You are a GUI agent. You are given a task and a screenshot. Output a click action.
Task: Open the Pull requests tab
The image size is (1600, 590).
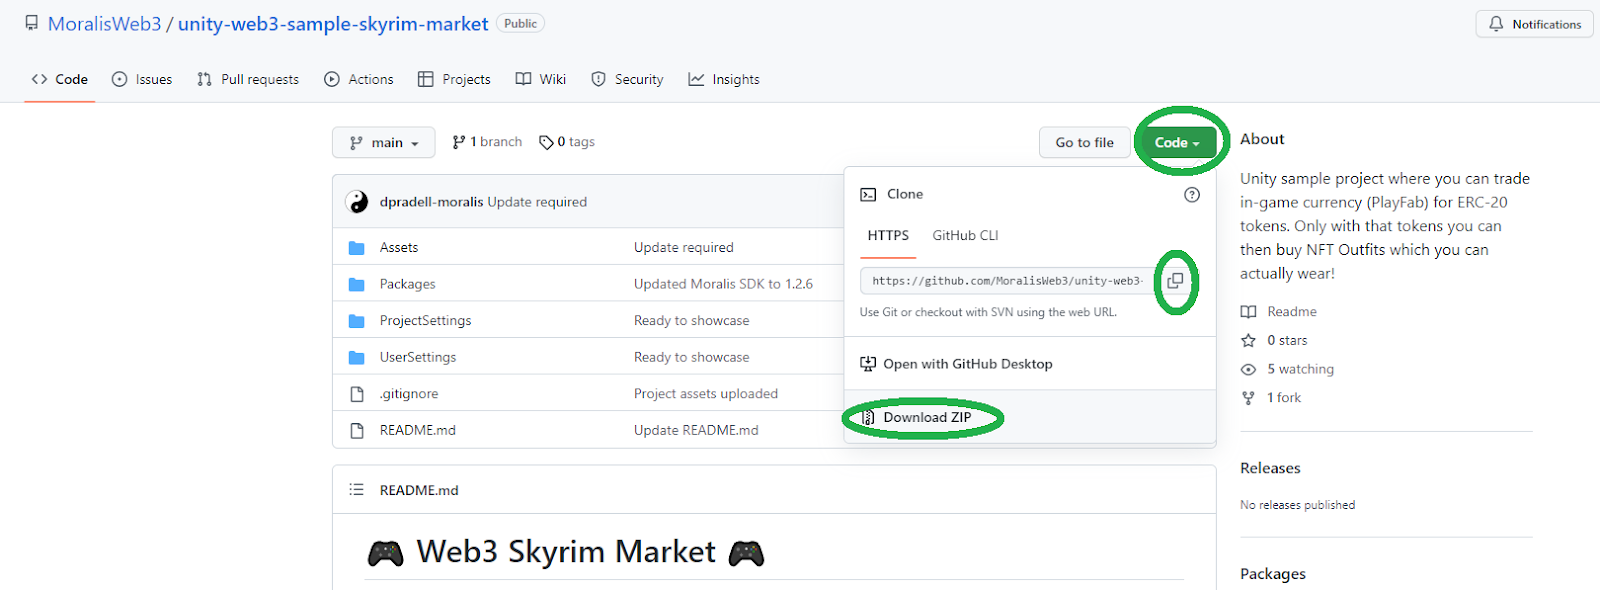(x=248, y=79)
